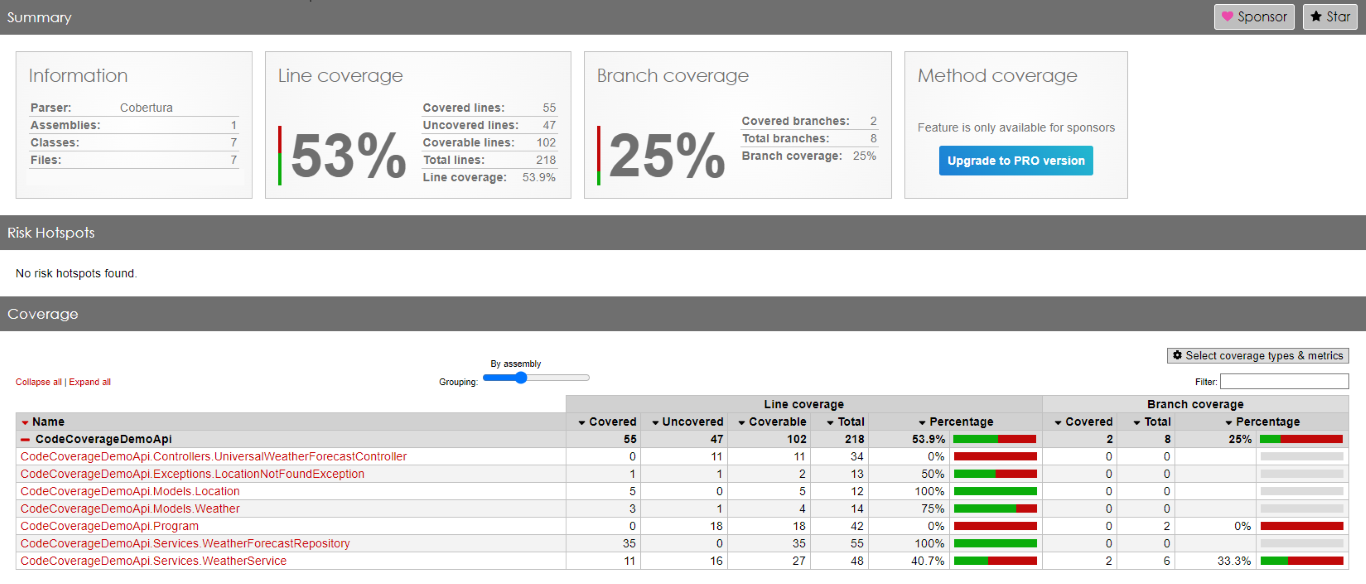Viewport: 1366px width, 584px height.
Task: Click 'No risk hotspots found.' text
Action: (76, 273)
